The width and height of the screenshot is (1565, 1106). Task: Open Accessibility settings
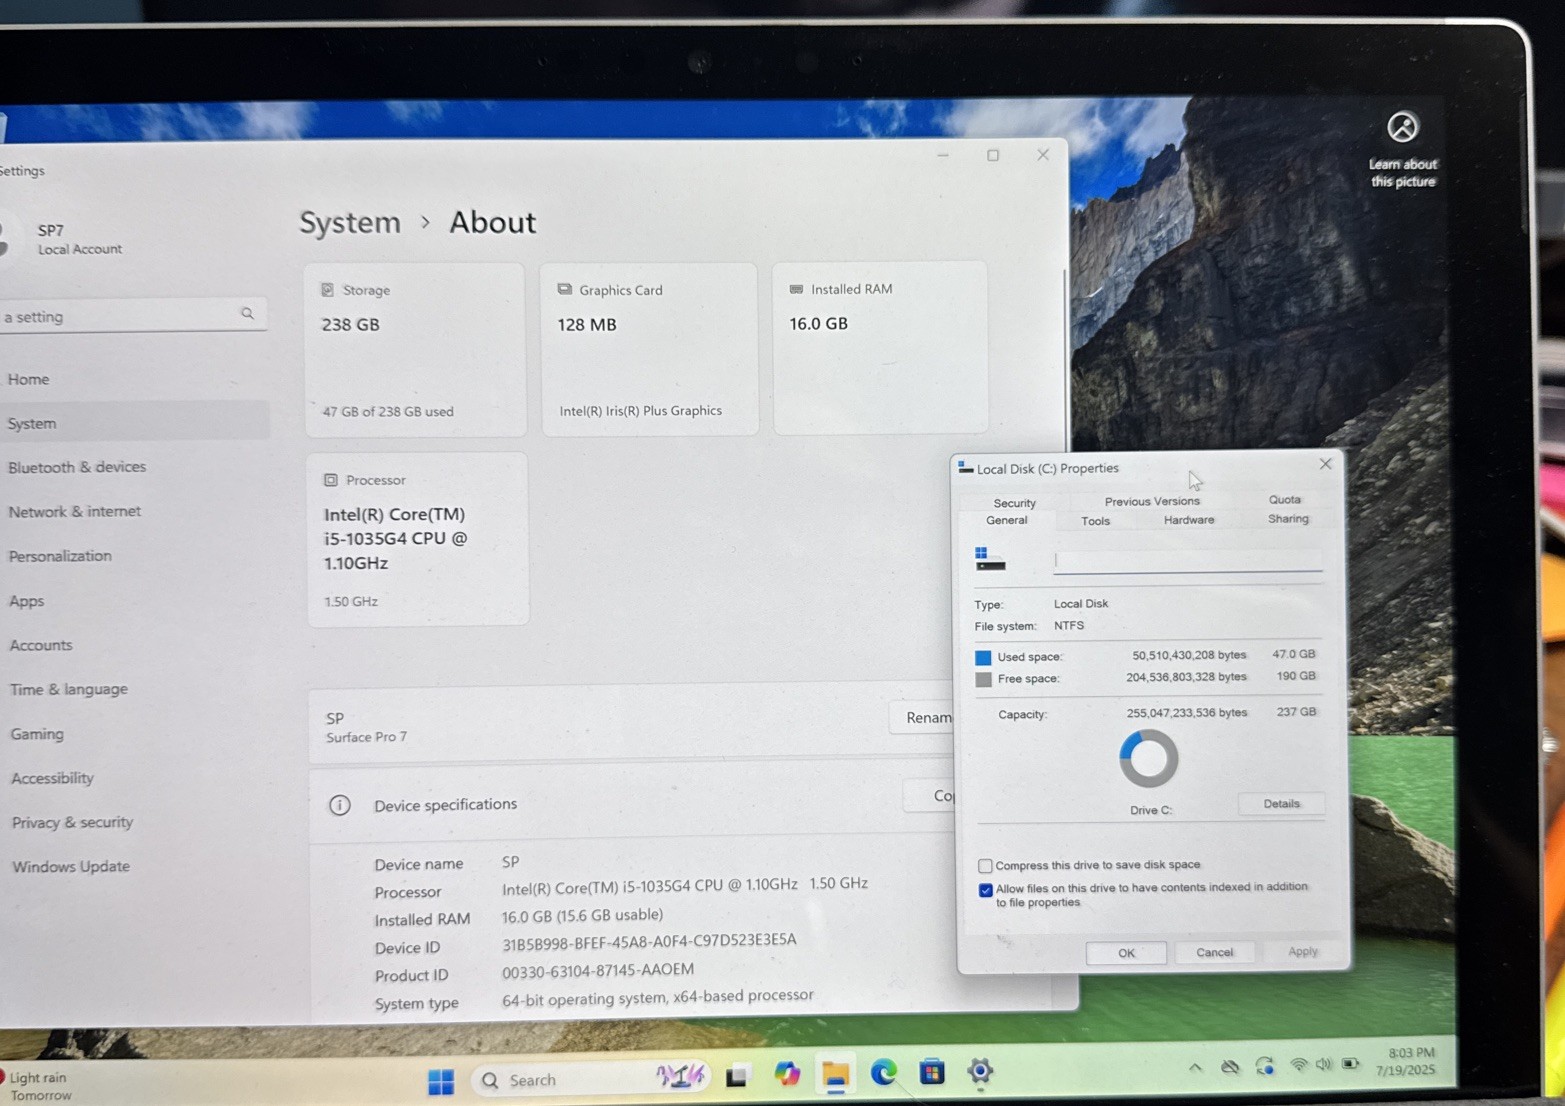click(x=52, y=778)
